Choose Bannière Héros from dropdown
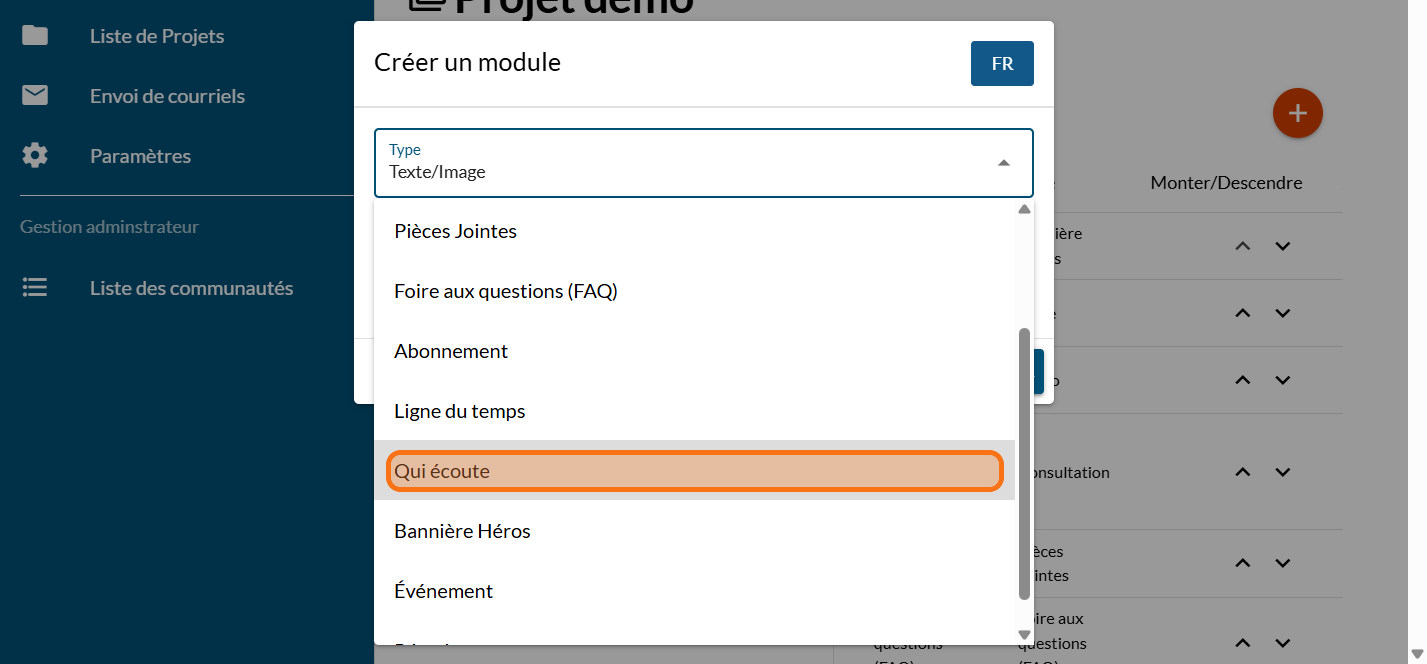1427x664 pixels. [462, 531]
